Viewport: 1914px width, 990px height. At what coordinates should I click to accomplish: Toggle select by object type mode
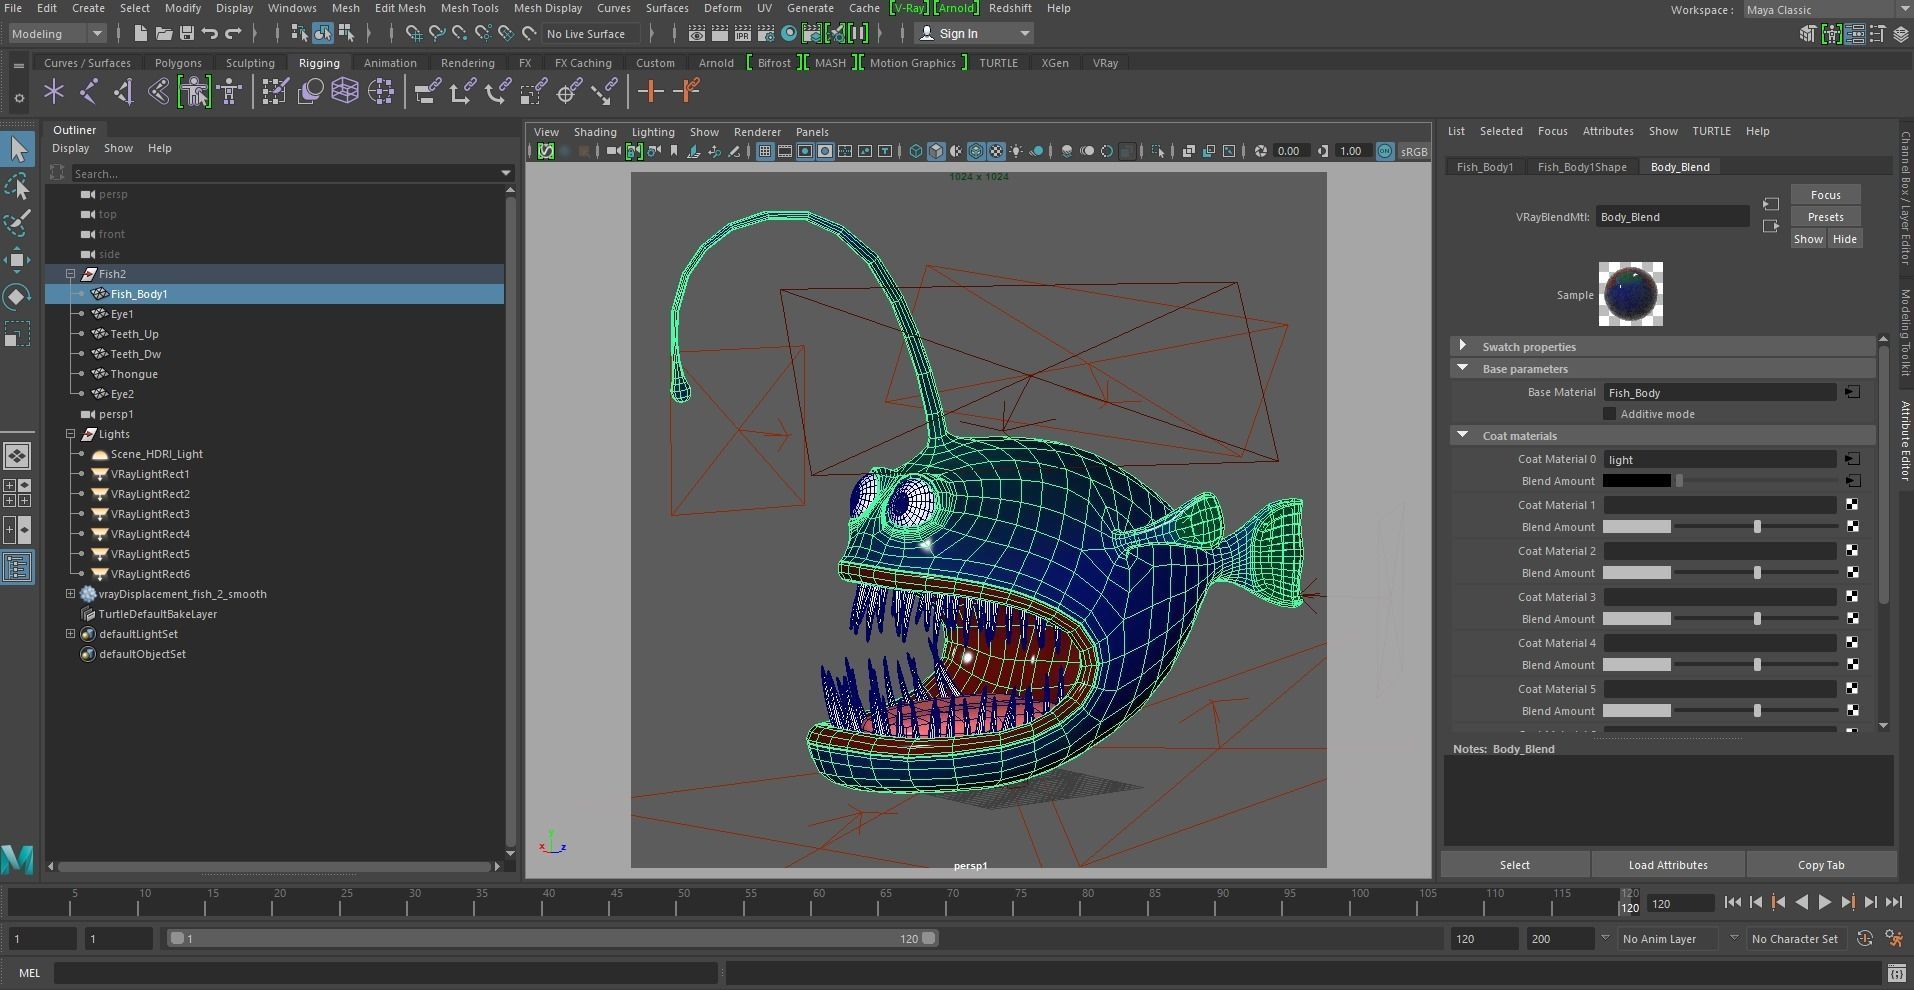click(323, 34)
